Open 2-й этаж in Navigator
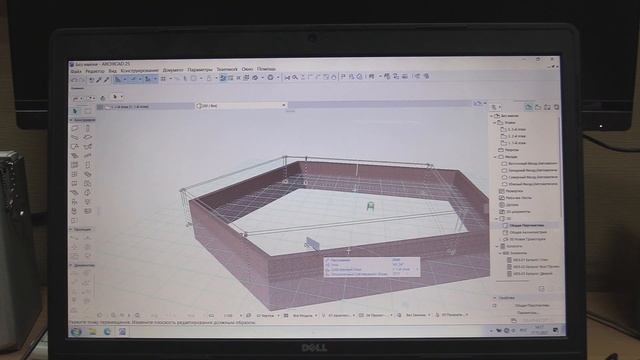Viewport: 640px width, 360px height. pos(513,136)
